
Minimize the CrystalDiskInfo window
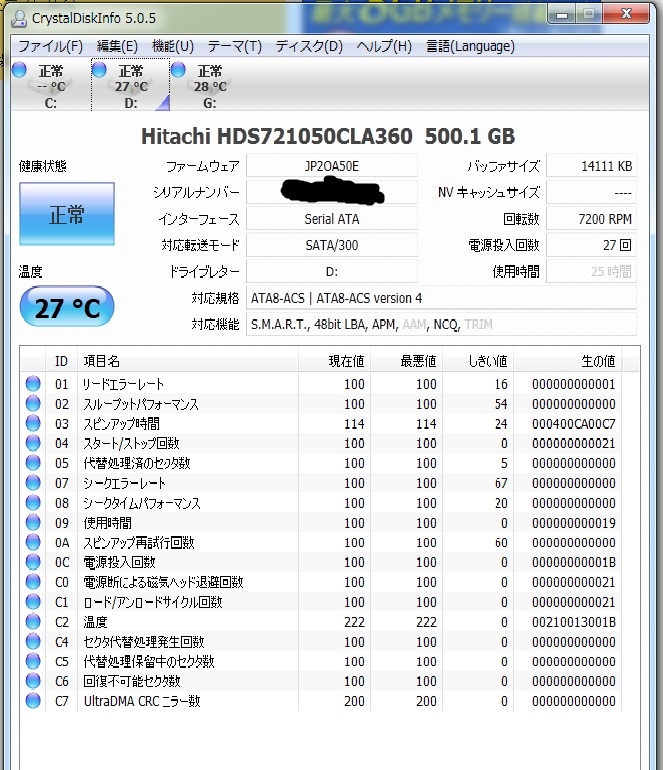point(562,15)
